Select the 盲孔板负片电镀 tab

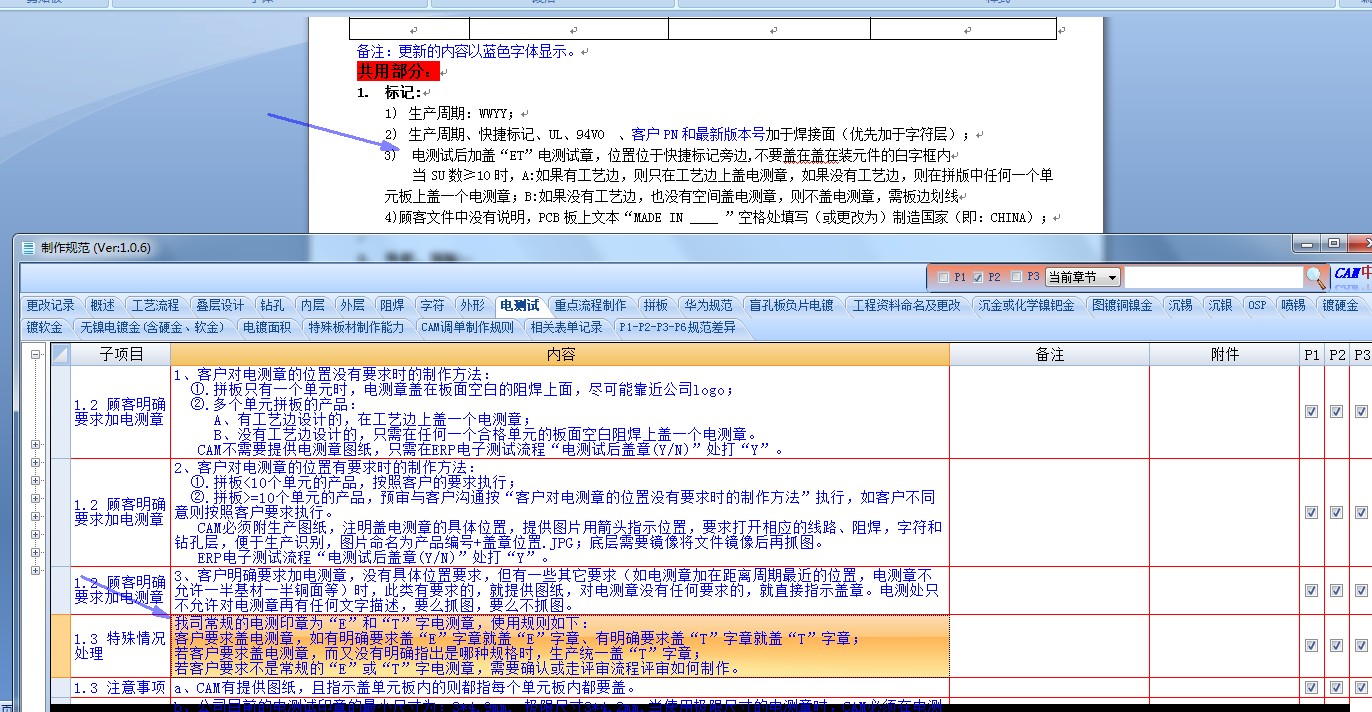[x=791, y=305]
